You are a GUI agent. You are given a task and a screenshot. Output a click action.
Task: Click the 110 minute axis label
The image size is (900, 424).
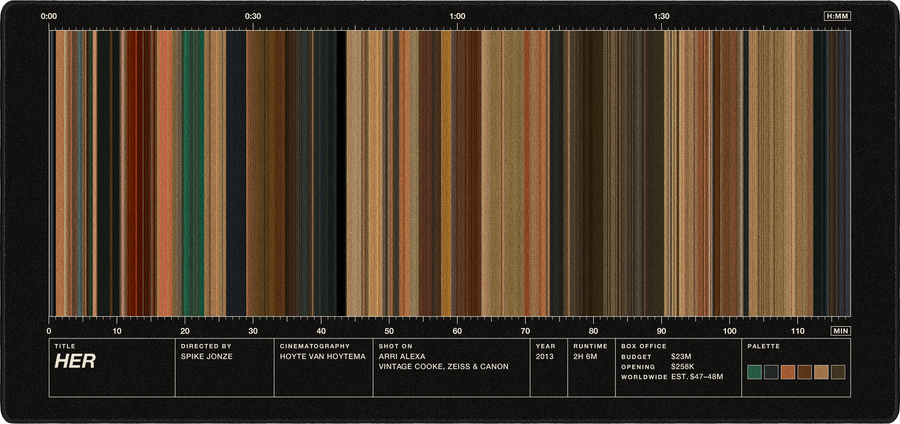tap(798, 331)
